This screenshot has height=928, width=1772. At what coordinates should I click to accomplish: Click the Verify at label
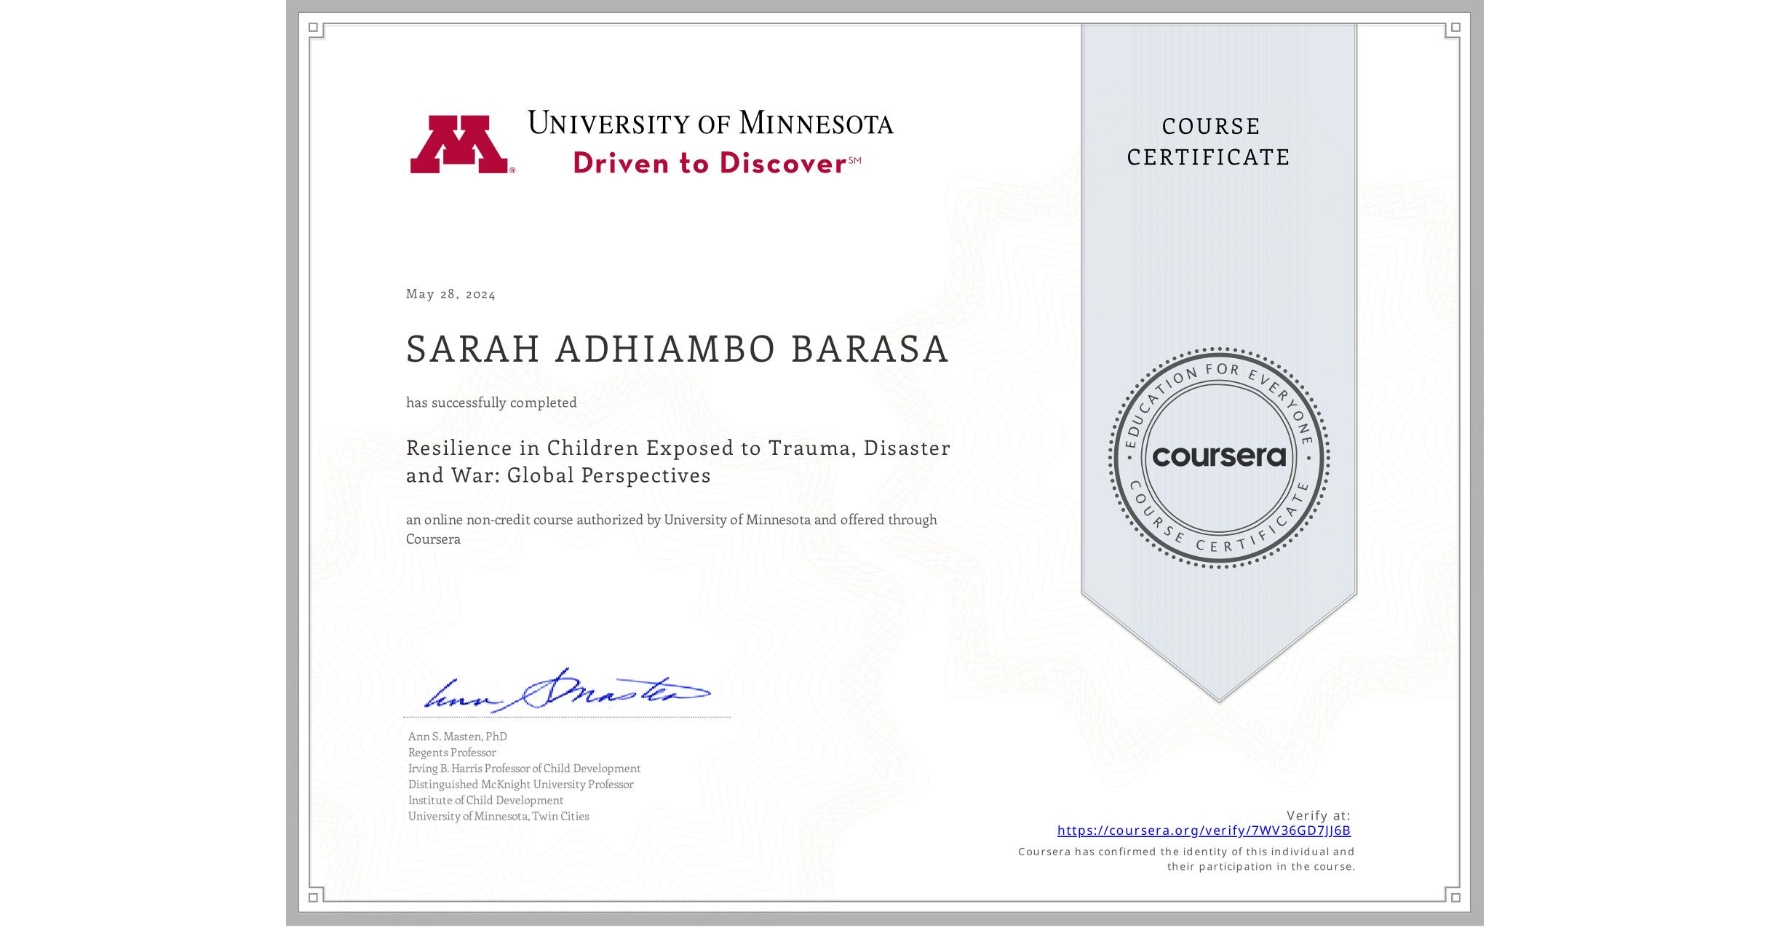pos(1318,814)
